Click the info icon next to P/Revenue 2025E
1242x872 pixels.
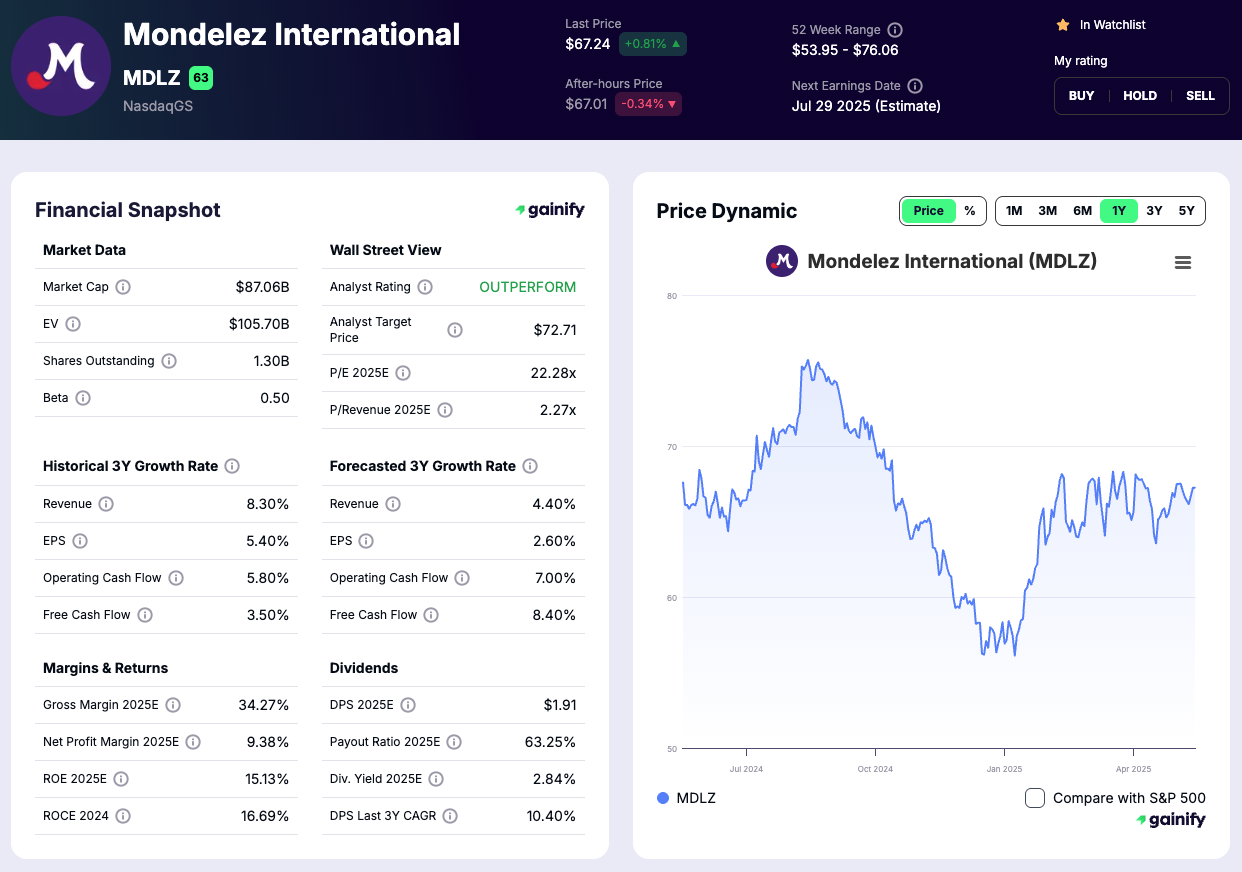(x=445, y=410)
